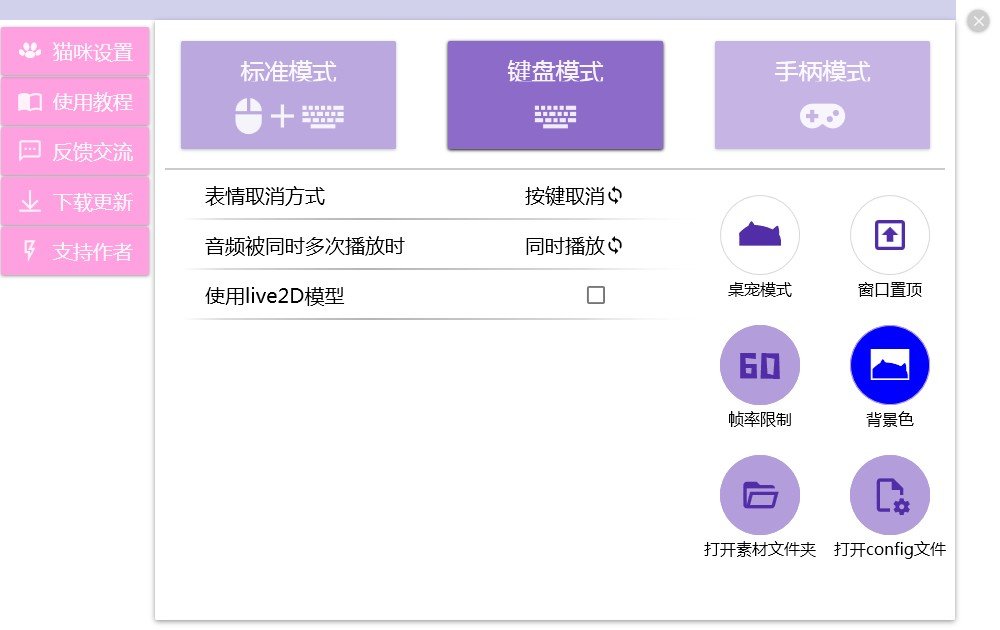Open 猫咪设置 in the sidebar
This screenshot has height=630, width=1000.
75,51
